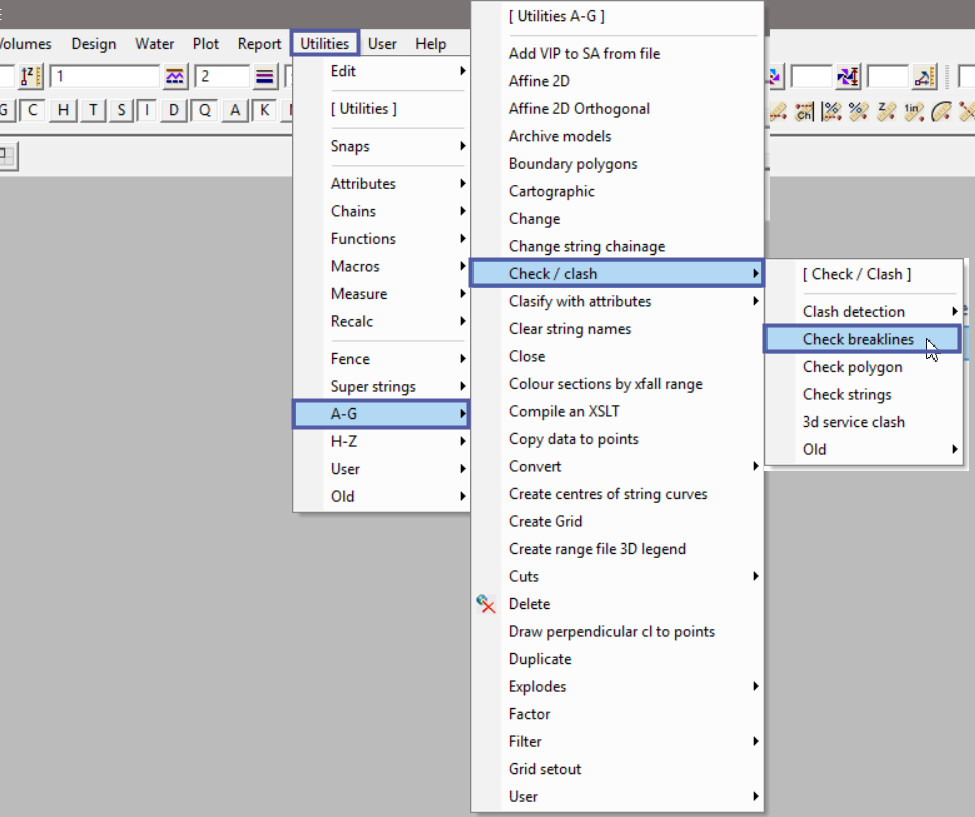
Task: Choose Create Grid
Action: (617, 521)
